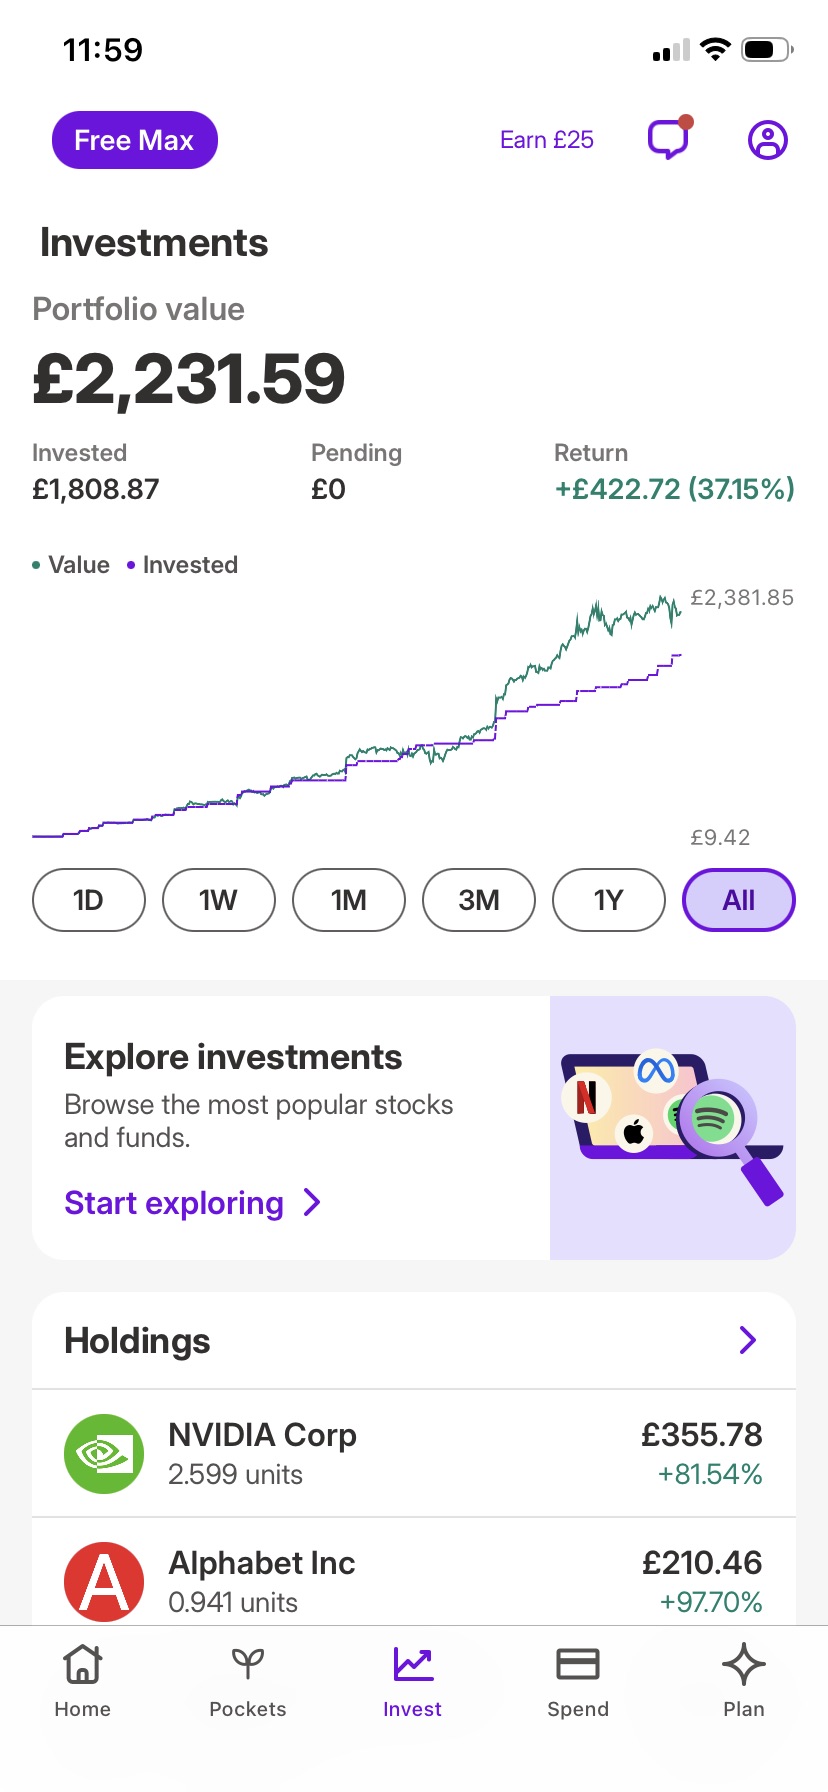This screenshot has width=828, height=1792.
Task: Go to the Home tab
Action: (83, 1680)
